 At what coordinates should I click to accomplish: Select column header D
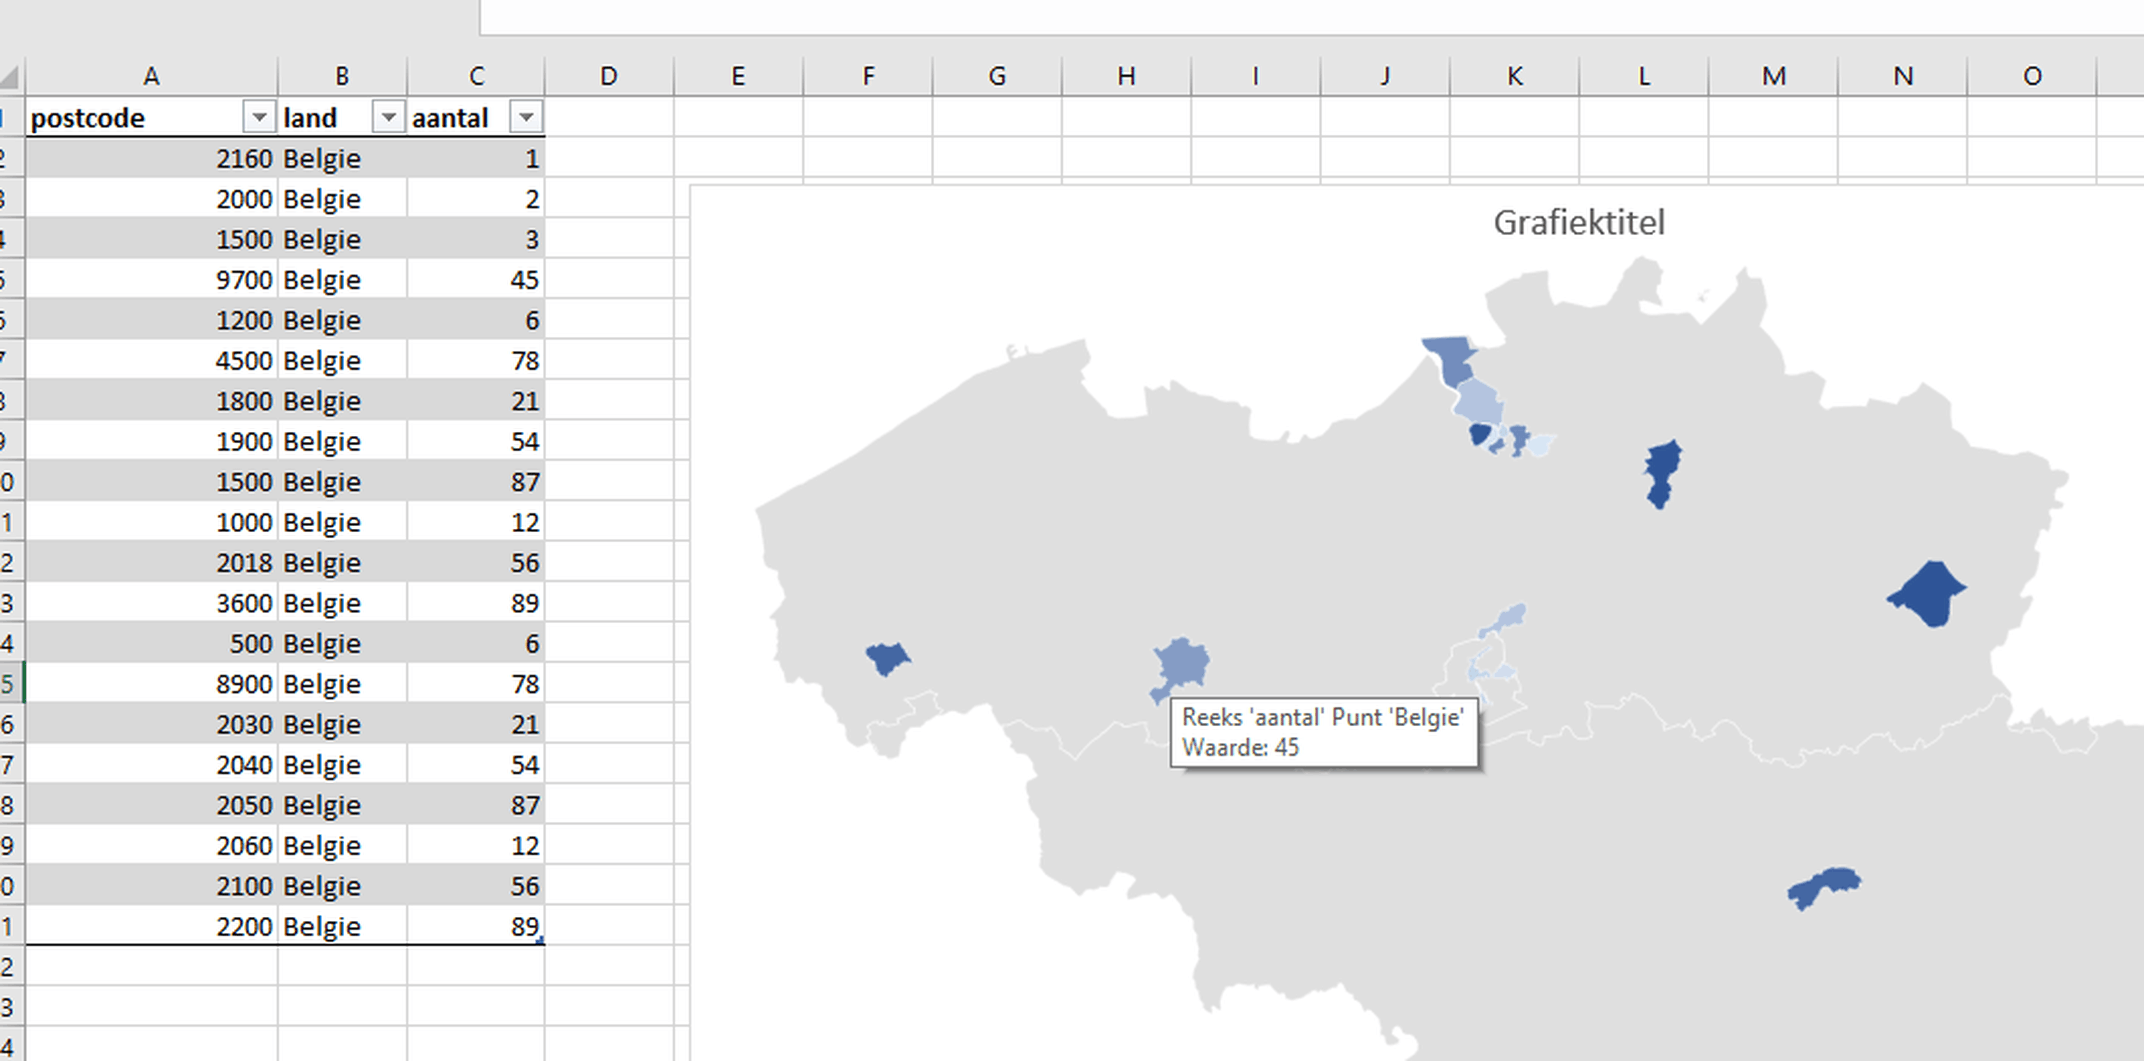coord(608,75)
